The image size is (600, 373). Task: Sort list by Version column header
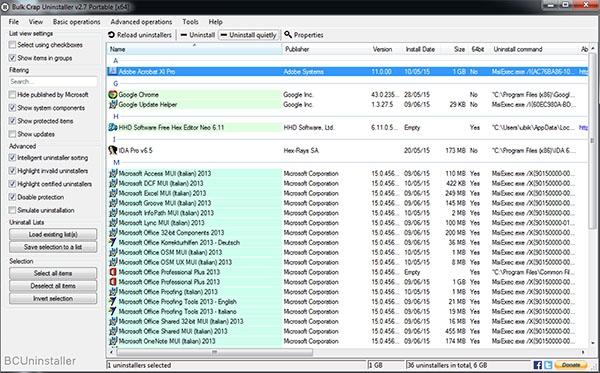(386, 49)
